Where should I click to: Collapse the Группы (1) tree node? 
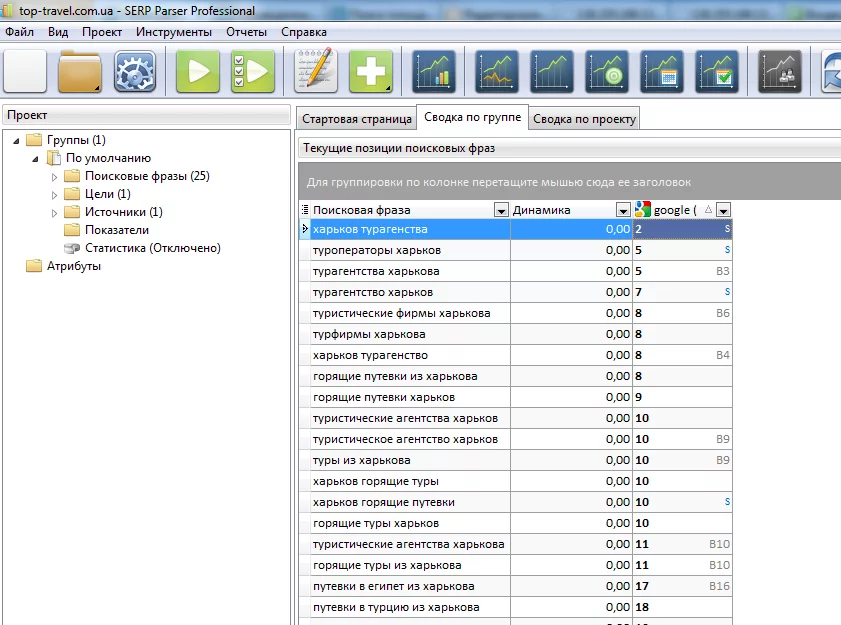click(17, 140)
